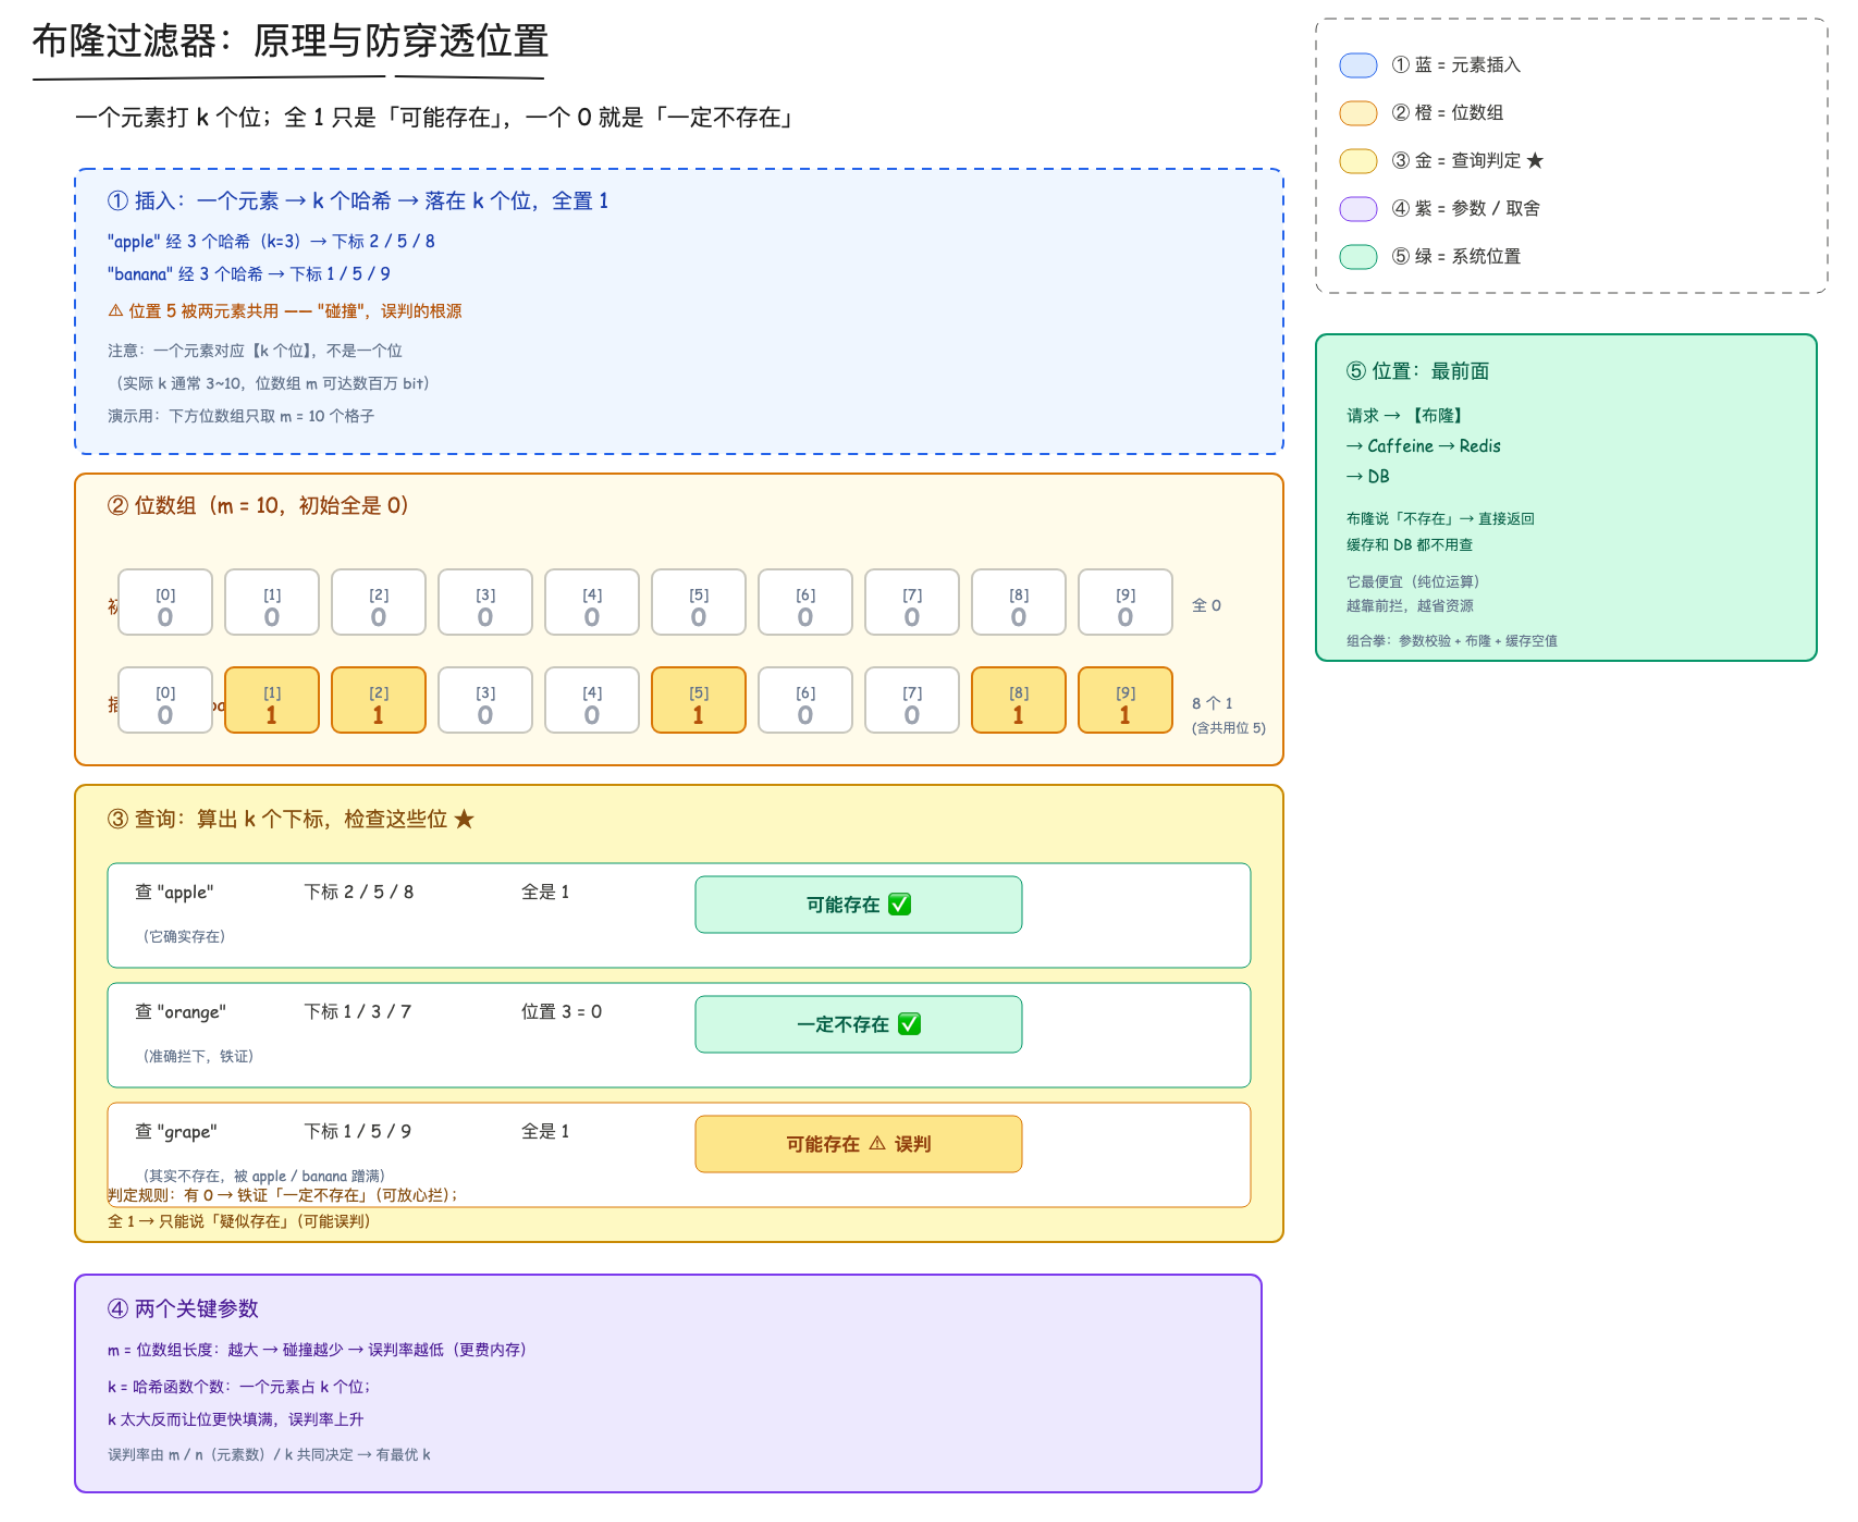This screenshot has height=1522, width=1858.
Task: Click the purple 参数 / 取舍 legend swatch
Action: (x=1358, y=208)
